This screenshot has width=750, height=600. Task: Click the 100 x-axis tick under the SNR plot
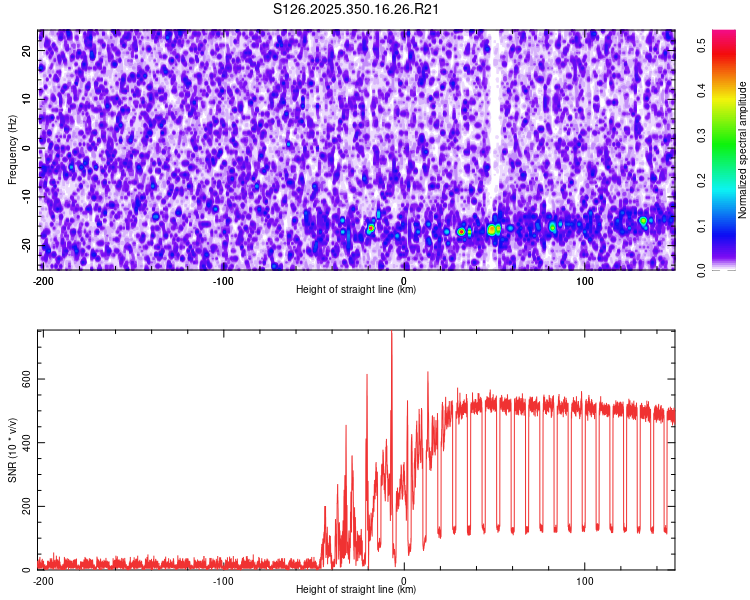coord(585,580)
